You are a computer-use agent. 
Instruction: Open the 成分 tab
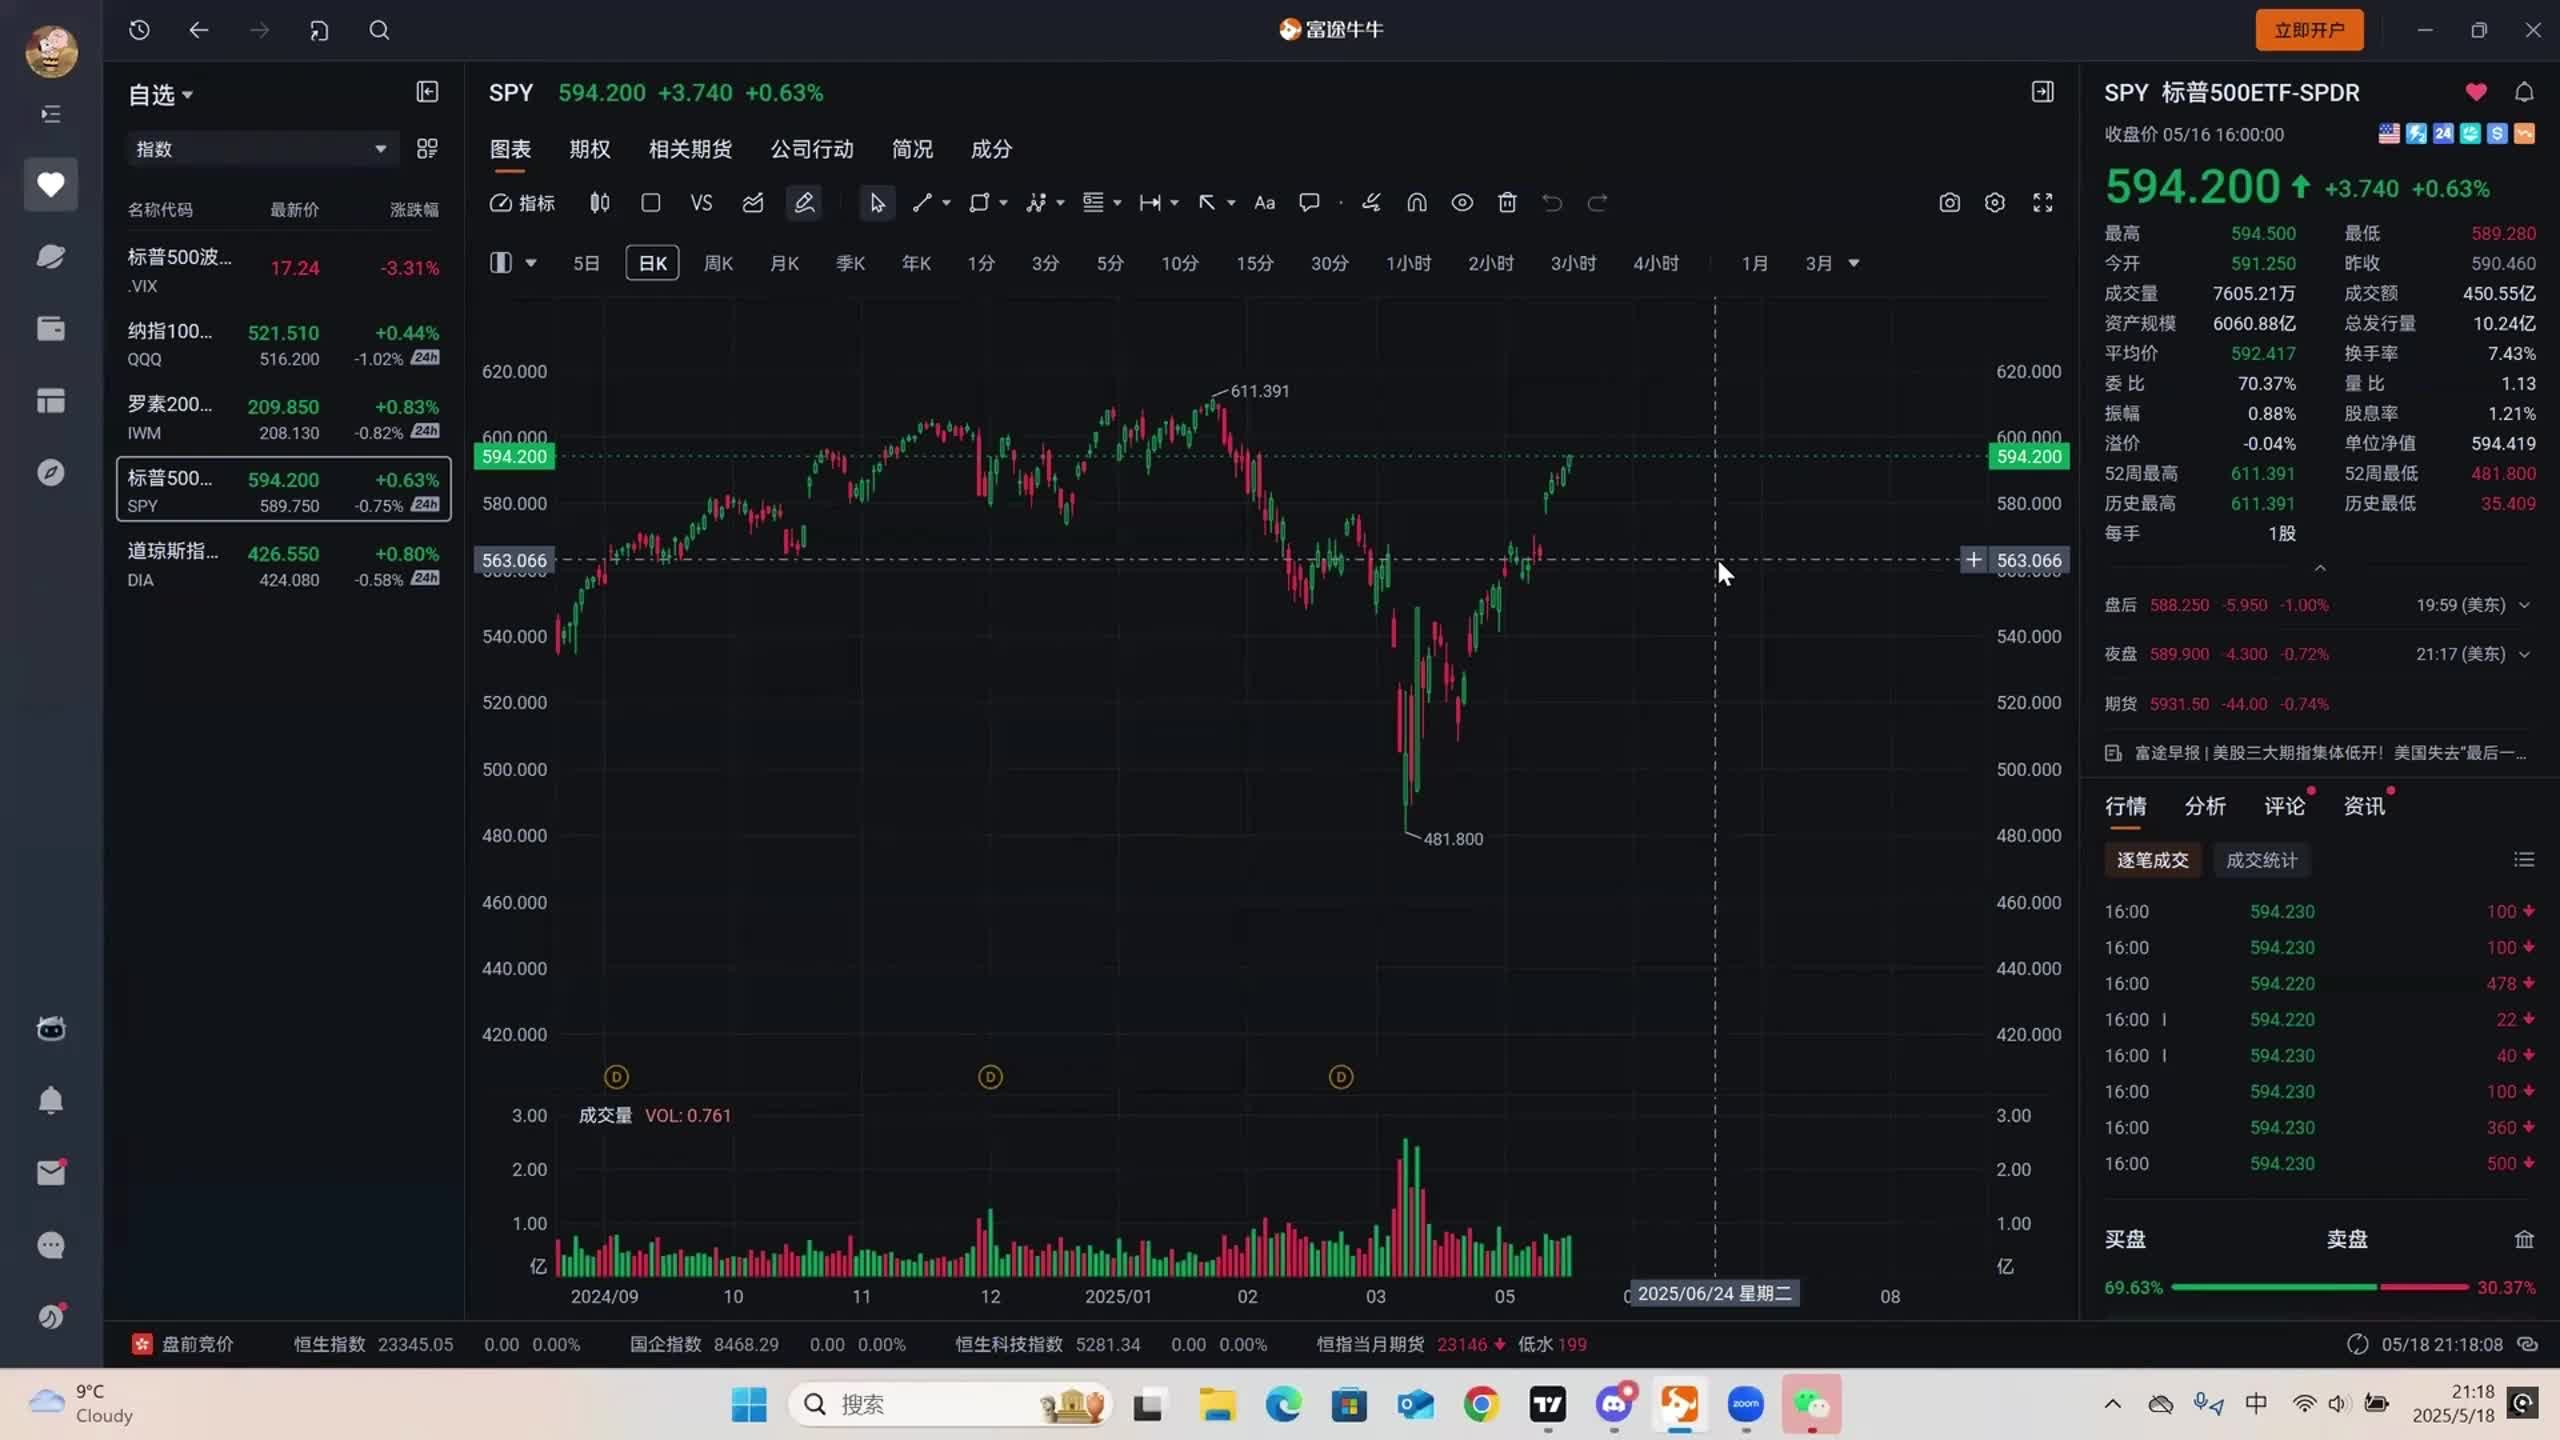click(991, 149)
